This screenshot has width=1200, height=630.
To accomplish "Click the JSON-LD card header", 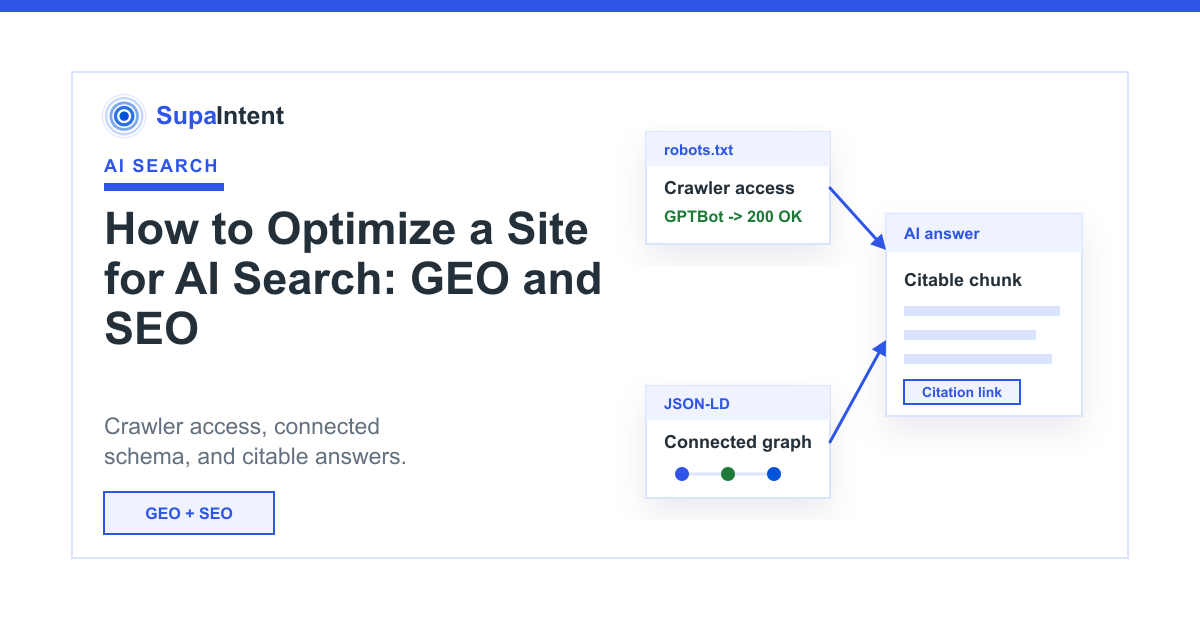I will [738, 404].
